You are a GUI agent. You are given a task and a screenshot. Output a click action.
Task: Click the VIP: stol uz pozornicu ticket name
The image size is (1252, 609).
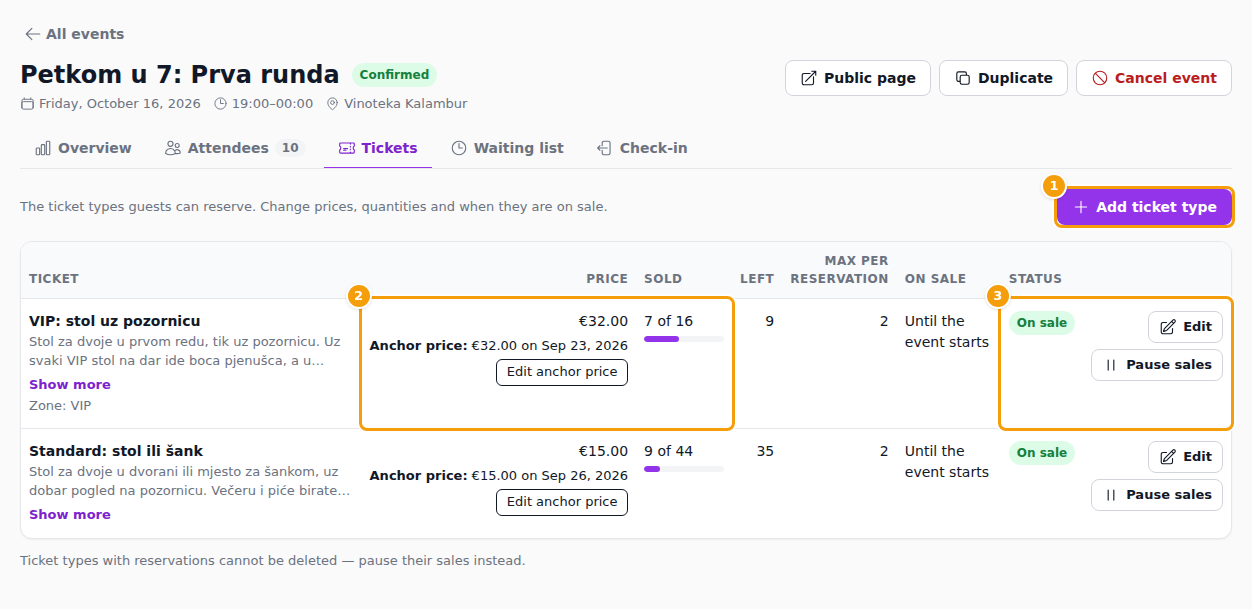[x=115, y=321]
